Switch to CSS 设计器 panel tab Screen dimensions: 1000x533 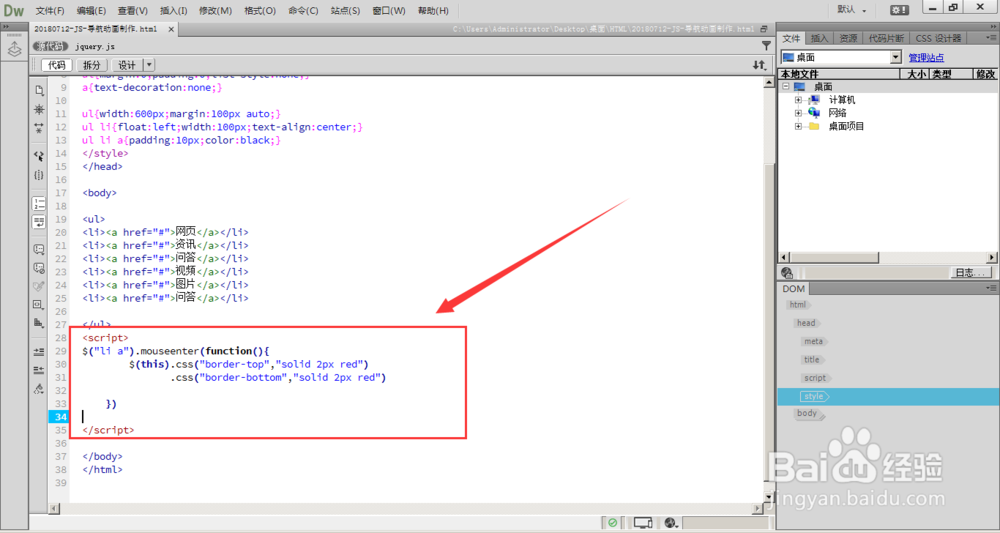point(938,38)
